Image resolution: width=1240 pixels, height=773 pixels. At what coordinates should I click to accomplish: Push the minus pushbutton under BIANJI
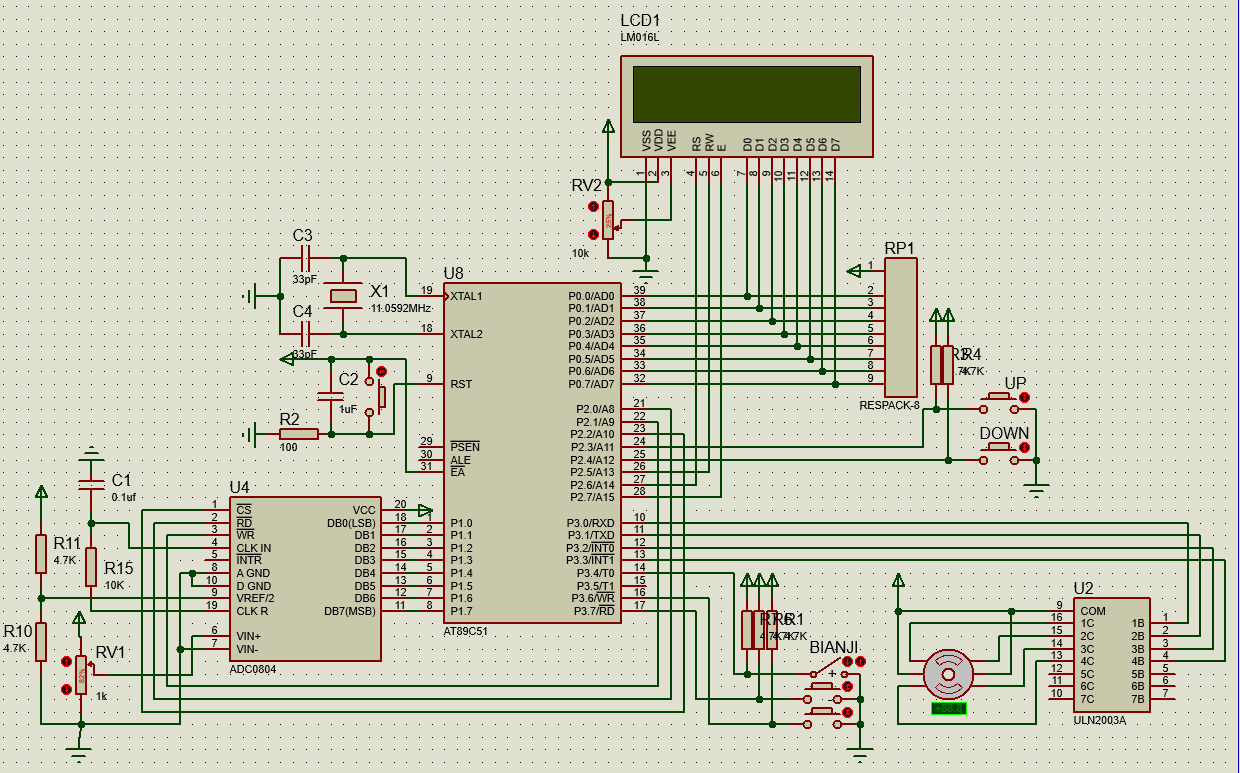pyautogui.click(x=822, y=717)
